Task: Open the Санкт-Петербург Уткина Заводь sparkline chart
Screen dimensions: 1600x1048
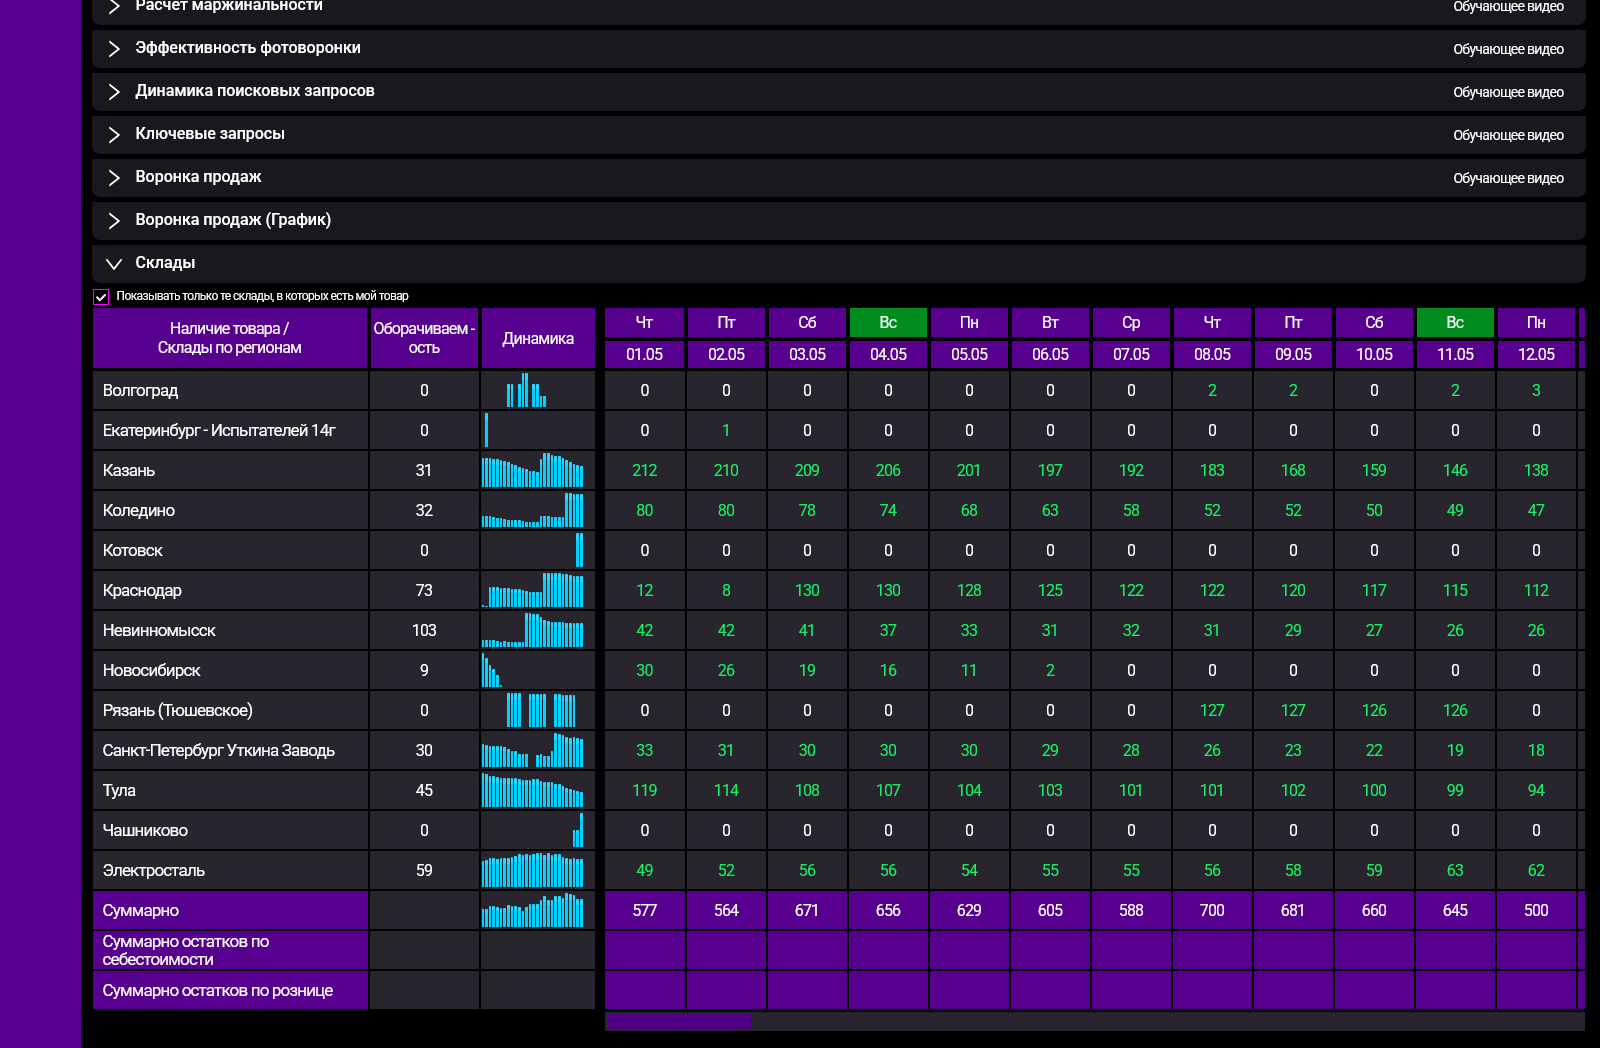Action: (x=533, y=750)
